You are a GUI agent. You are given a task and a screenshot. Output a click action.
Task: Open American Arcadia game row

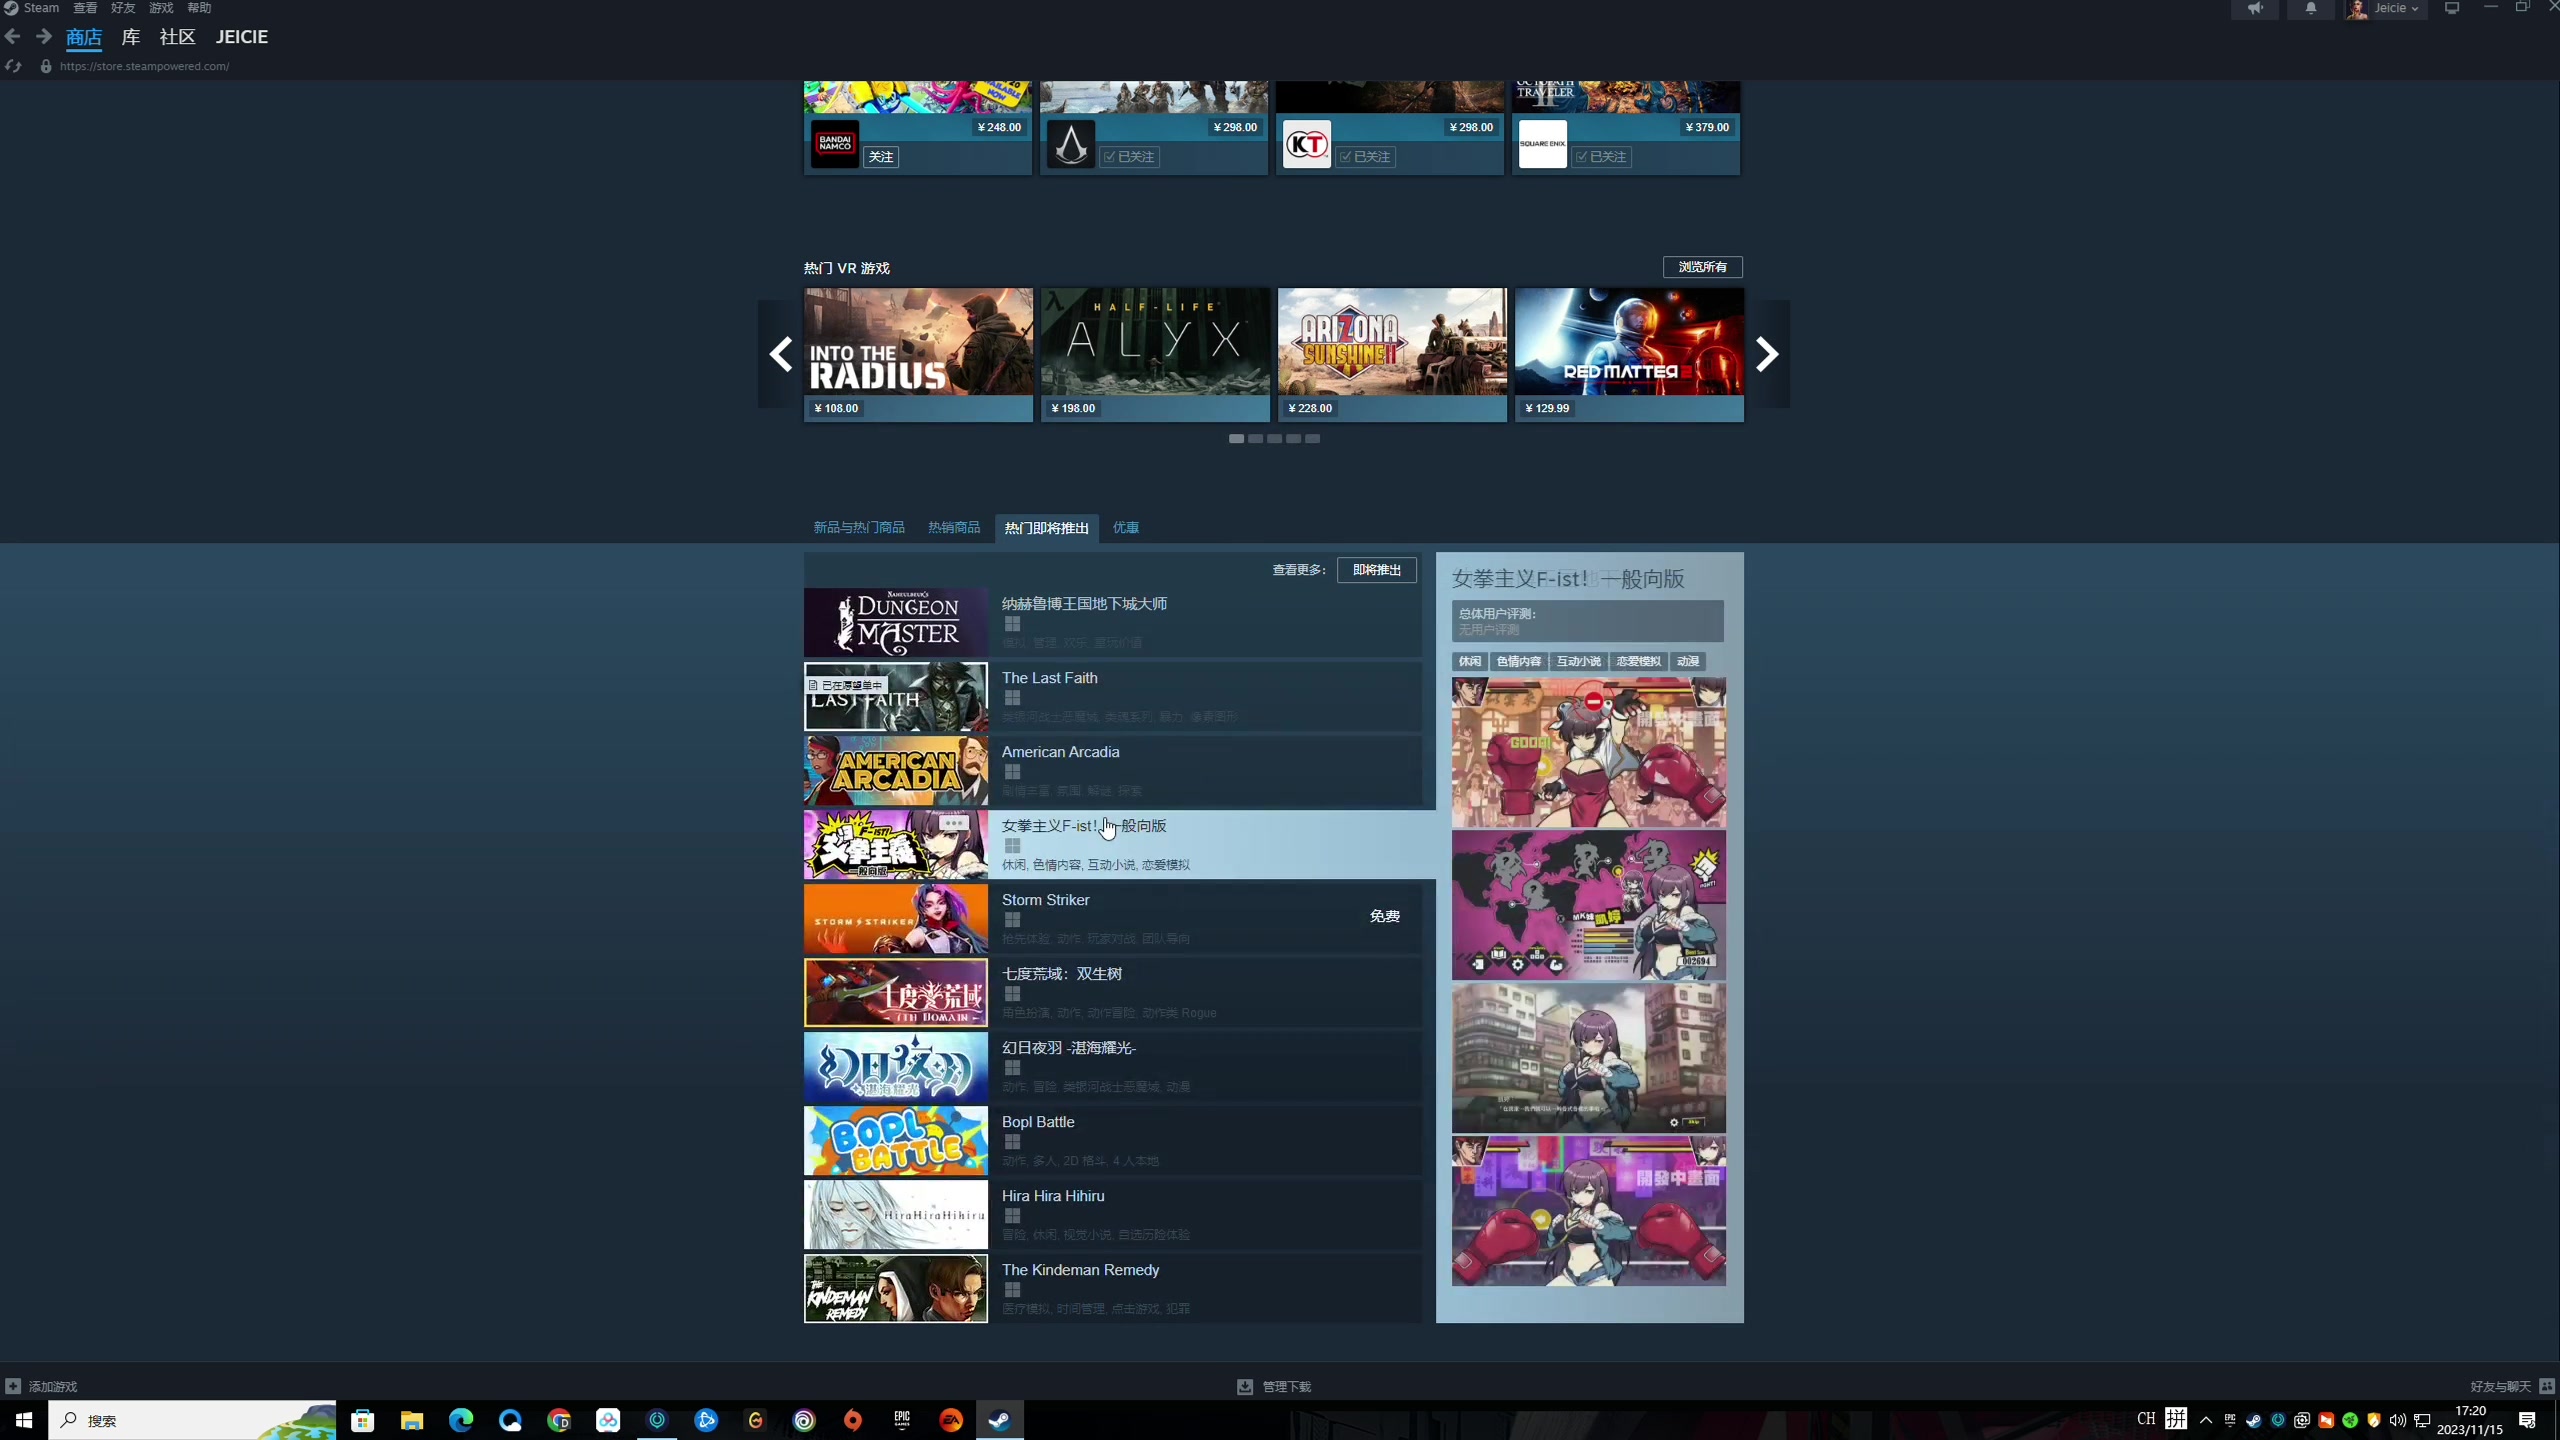click(1113, 771)
